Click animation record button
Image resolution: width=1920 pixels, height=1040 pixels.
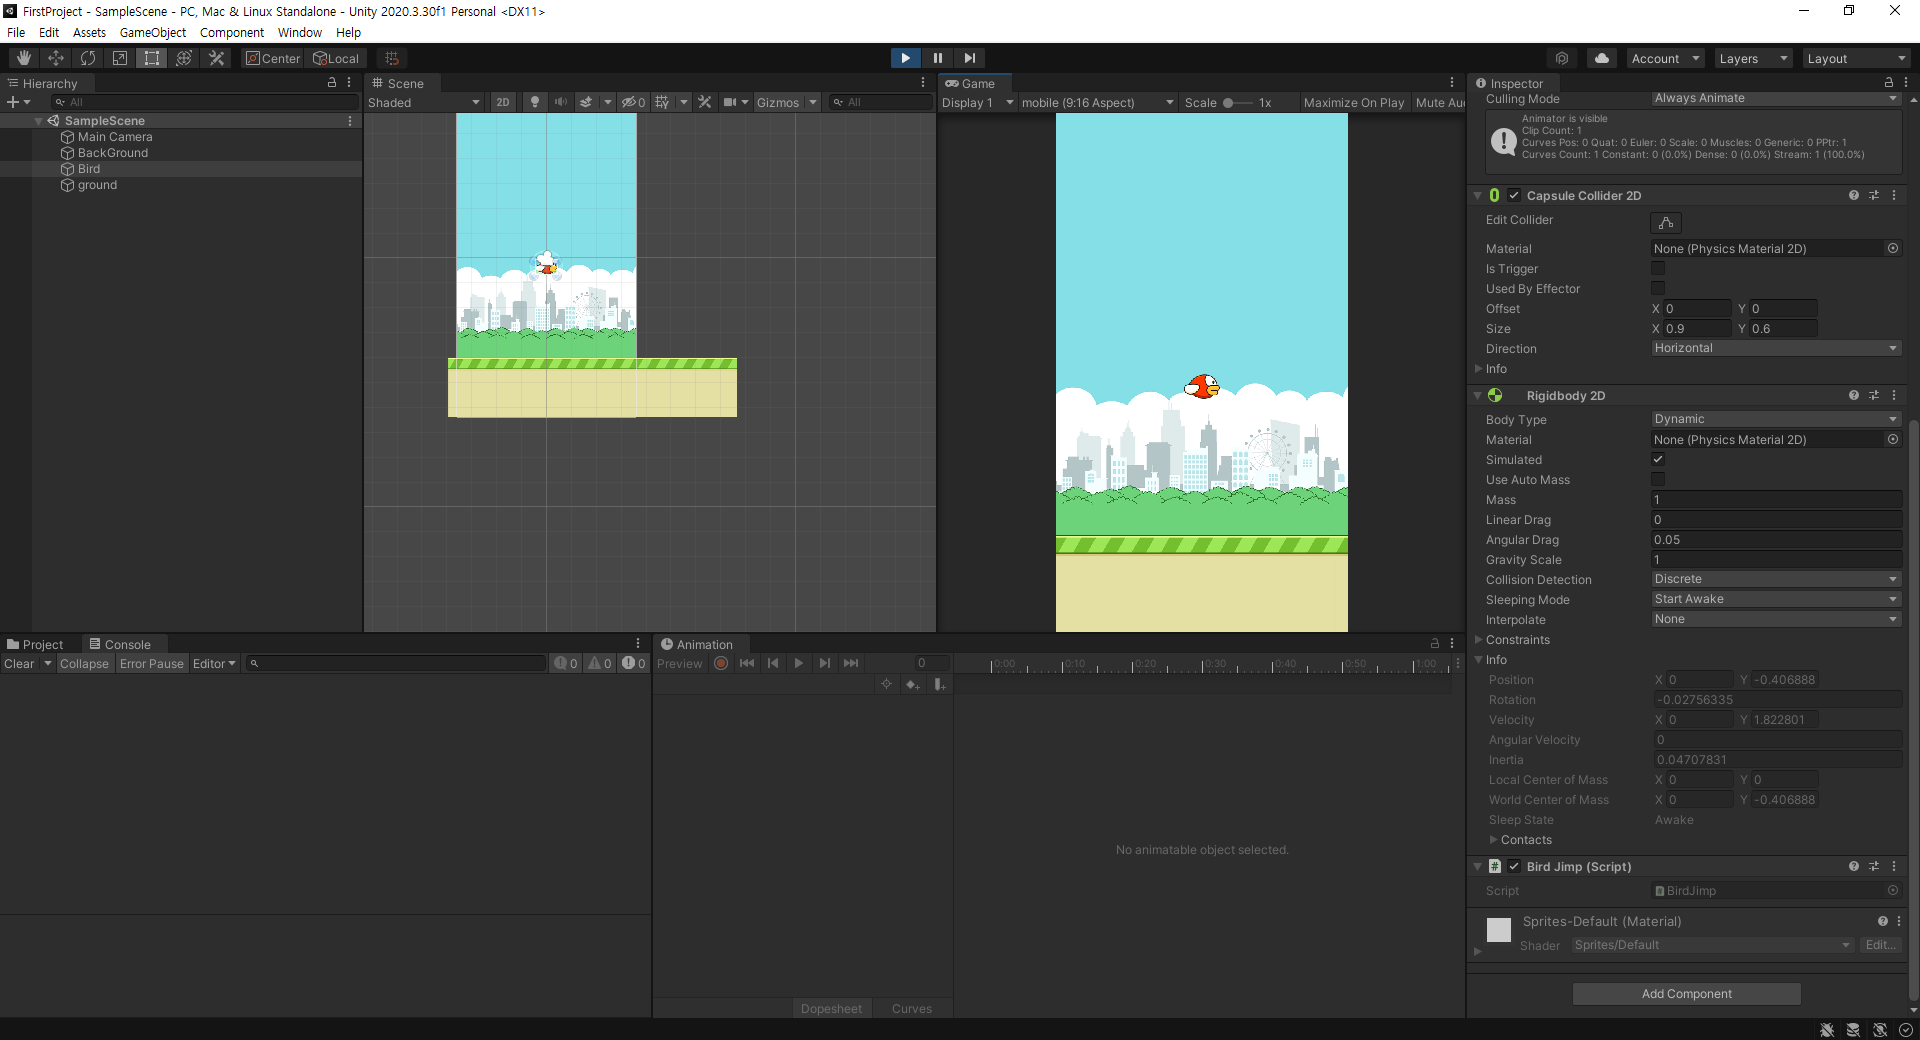tap(721, 663)
